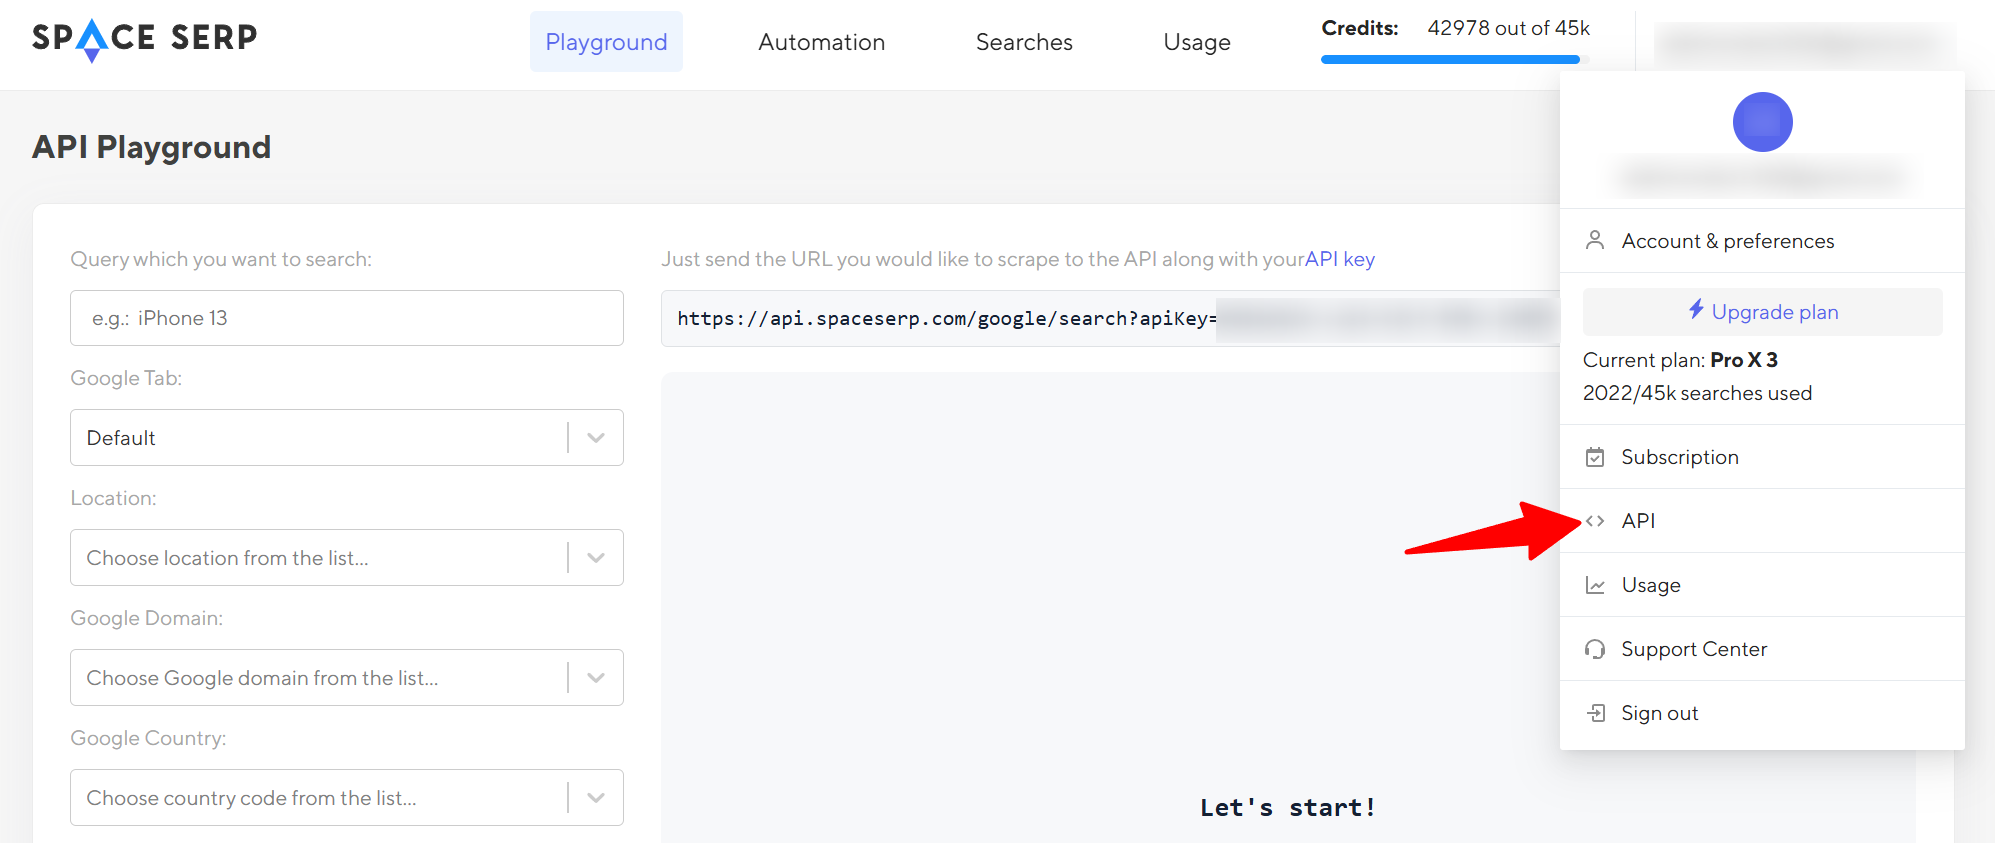Follow the API key link

point(1340,259)
